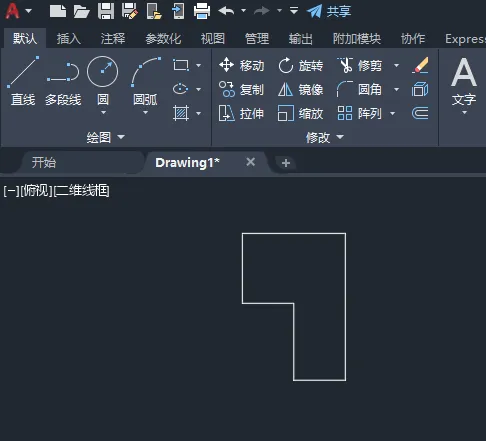The height and width of the screenshot is (441, 486).
Task: Add a new drawing tab
Action: tap(286, 163)
